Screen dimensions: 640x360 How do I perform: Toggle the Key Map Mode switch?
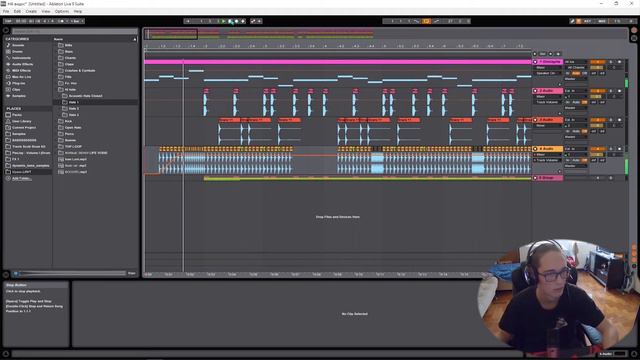point(587,21)
